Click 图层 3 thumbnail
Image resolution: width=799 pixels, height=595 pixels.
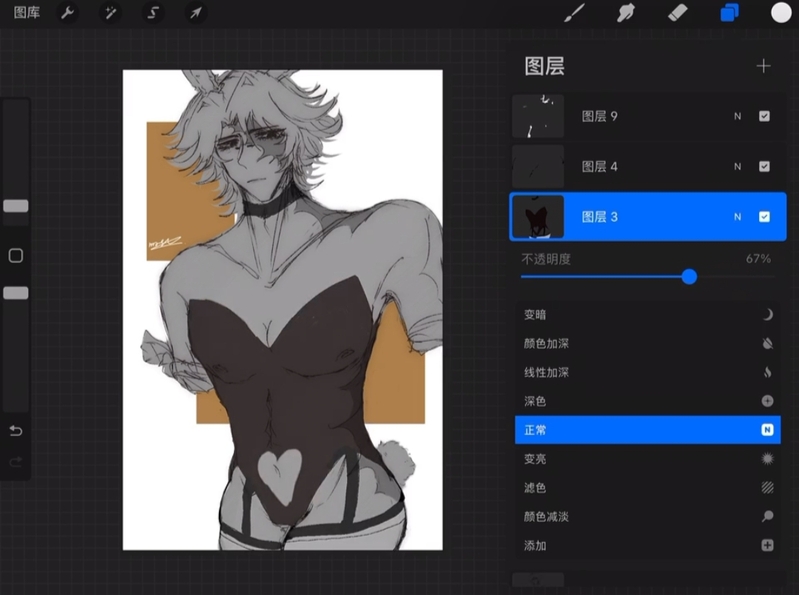(538, 217)
